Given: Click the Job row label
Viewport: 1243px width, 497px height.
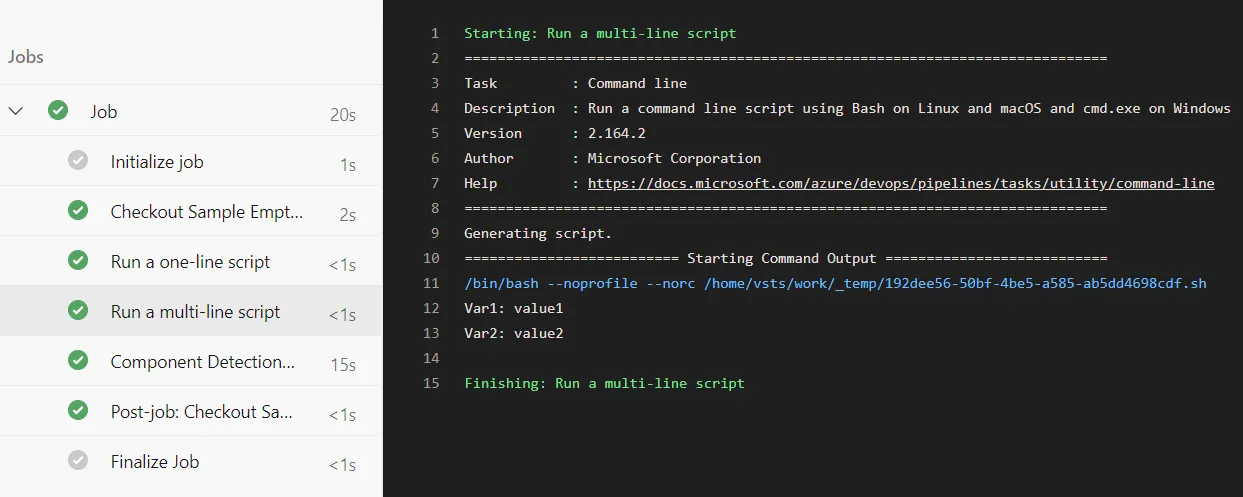Looking at the screenshot, I should [103, 112].
